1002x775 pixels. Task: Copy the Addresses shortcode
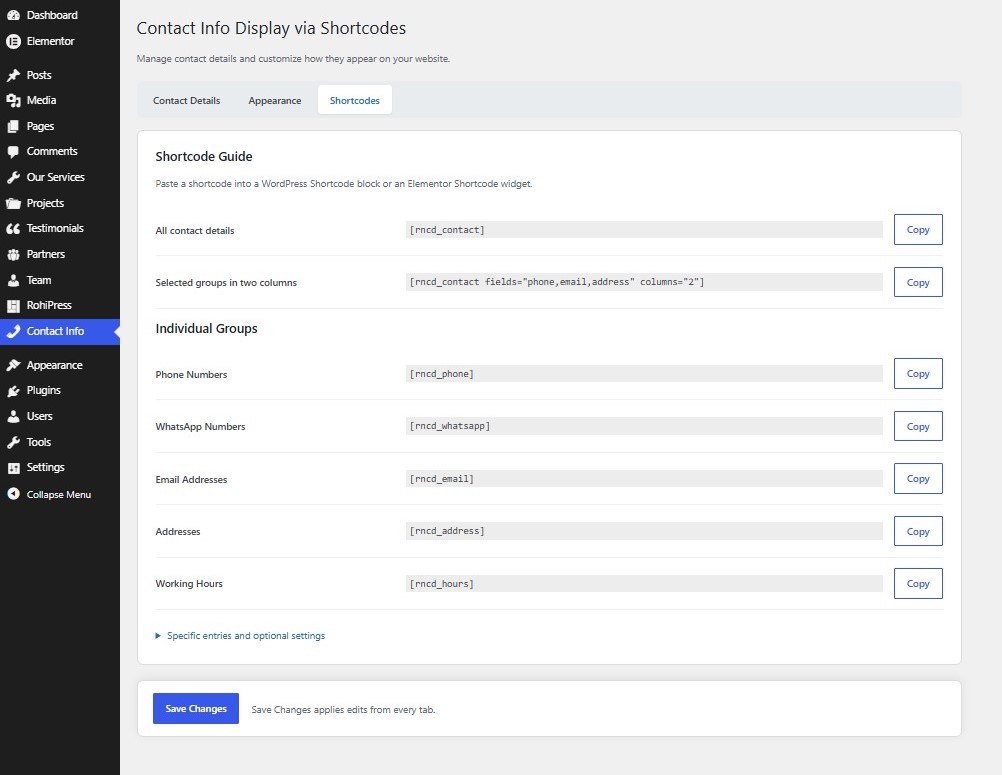pos(918,531)
